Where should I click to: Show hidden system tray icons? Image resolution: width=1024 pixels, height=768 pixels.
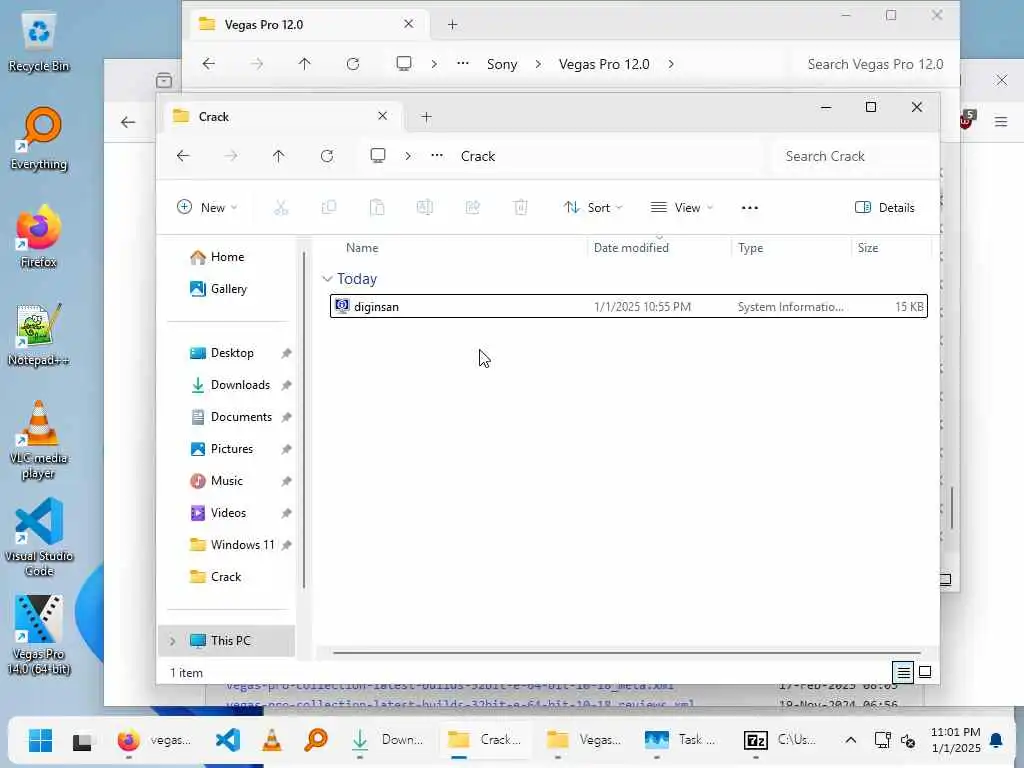pos(850,740)
